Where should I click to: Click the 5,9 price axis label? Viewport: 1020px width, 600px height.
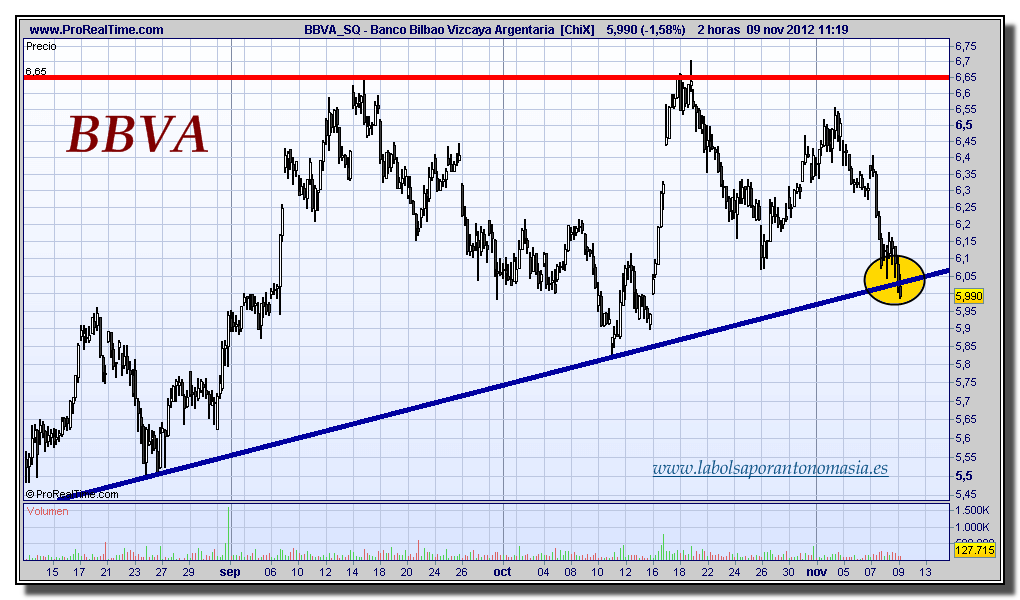point(963,329)
